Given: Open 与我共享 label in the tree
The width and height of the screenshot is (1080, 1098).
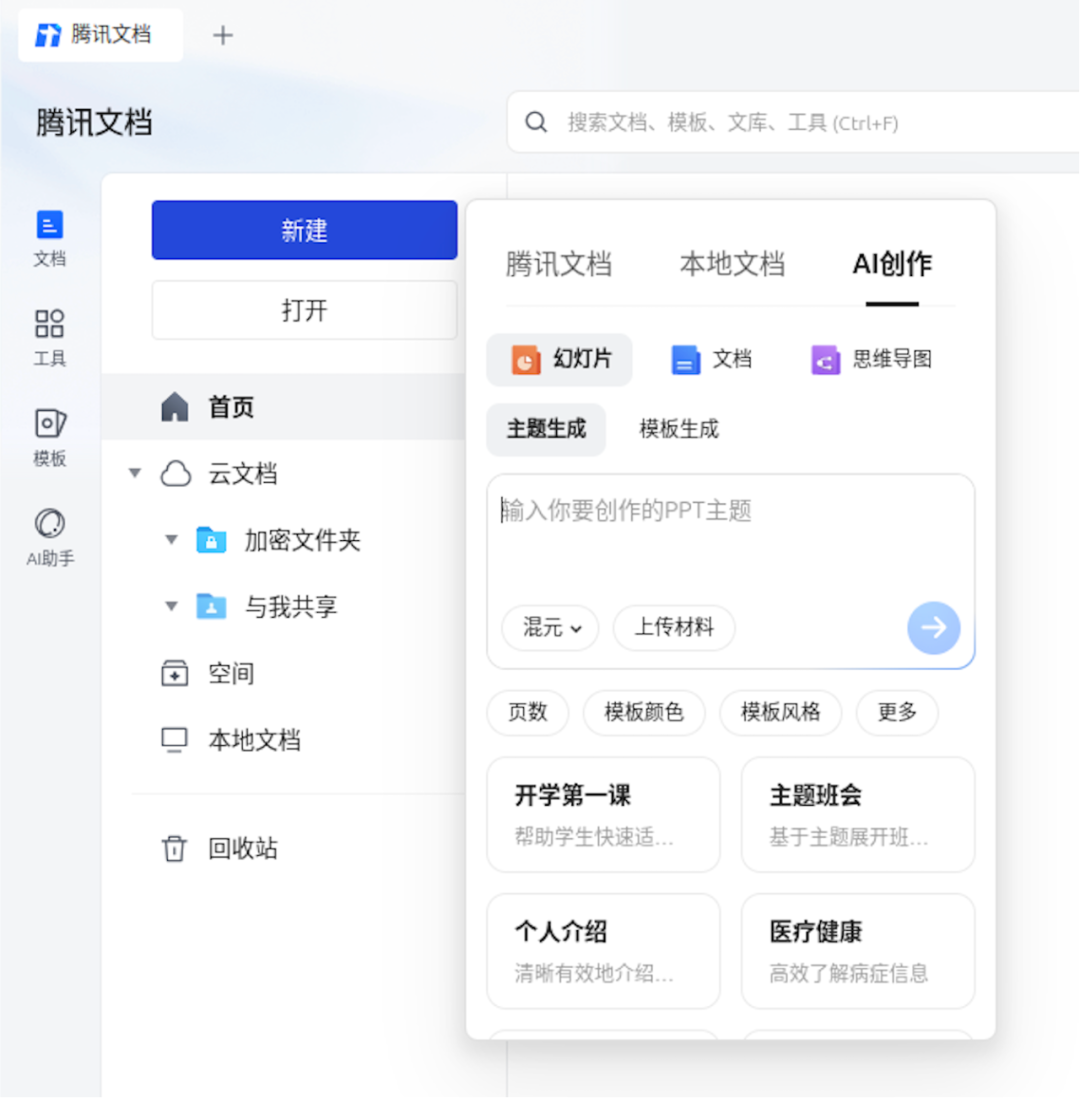Looking at the screenshot, I should point(291,606).
